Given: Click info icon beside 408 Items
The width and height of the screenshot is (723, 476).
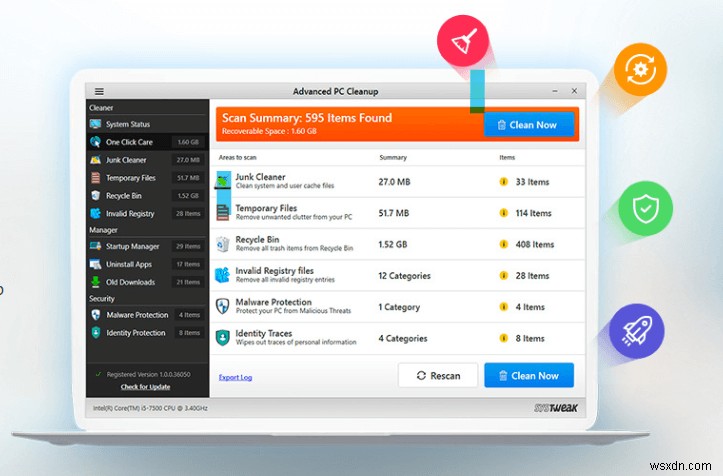Looking at the screenshot, I should coord(504,244).
